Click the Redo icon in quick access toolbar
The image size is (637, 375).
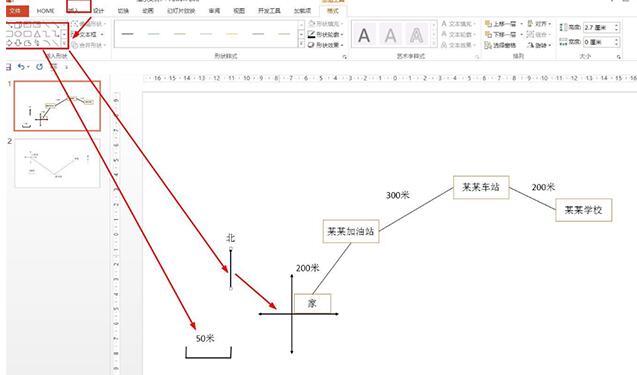click(x=39, y=67)
